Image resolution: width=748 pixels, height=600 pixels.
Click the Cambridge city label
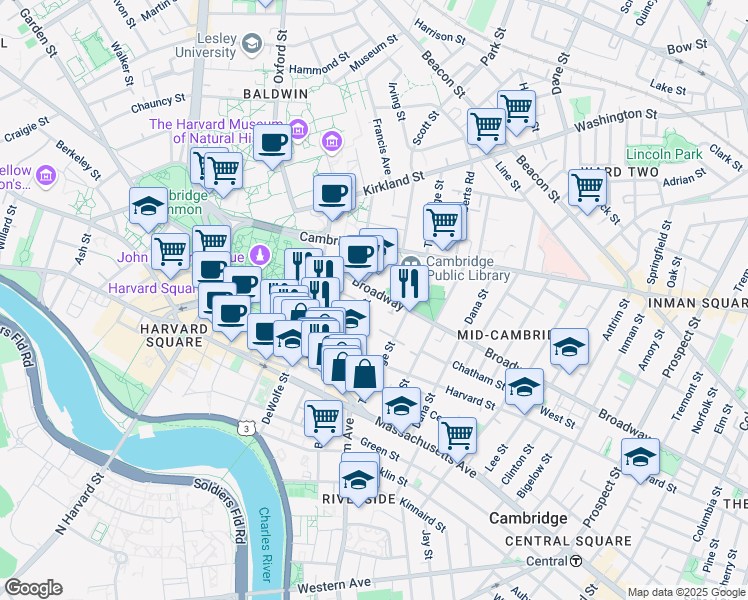528,518
